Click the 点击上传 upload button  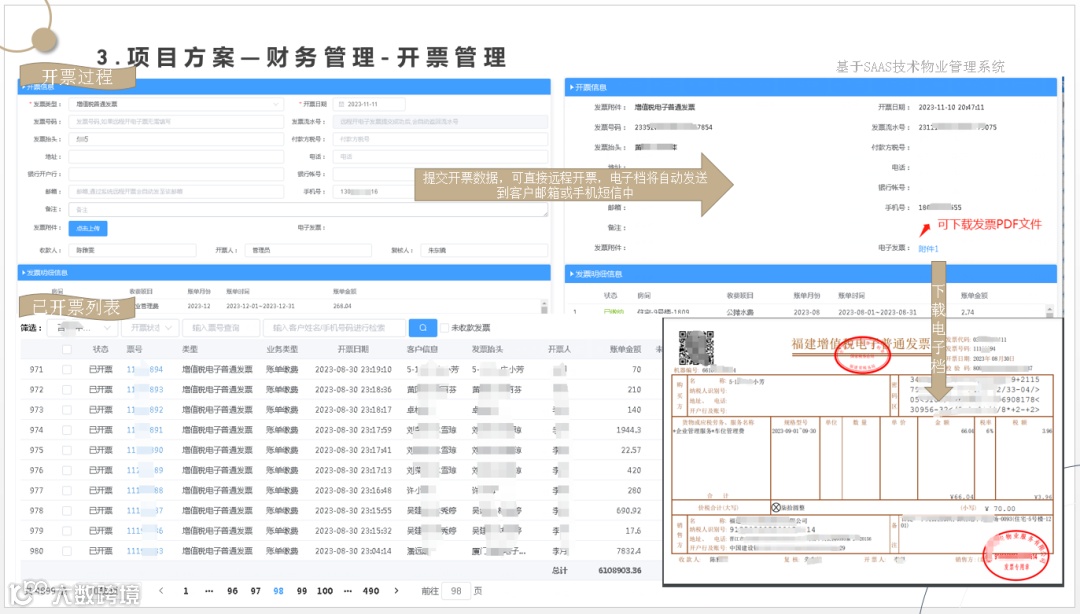[x=88, y=228]
